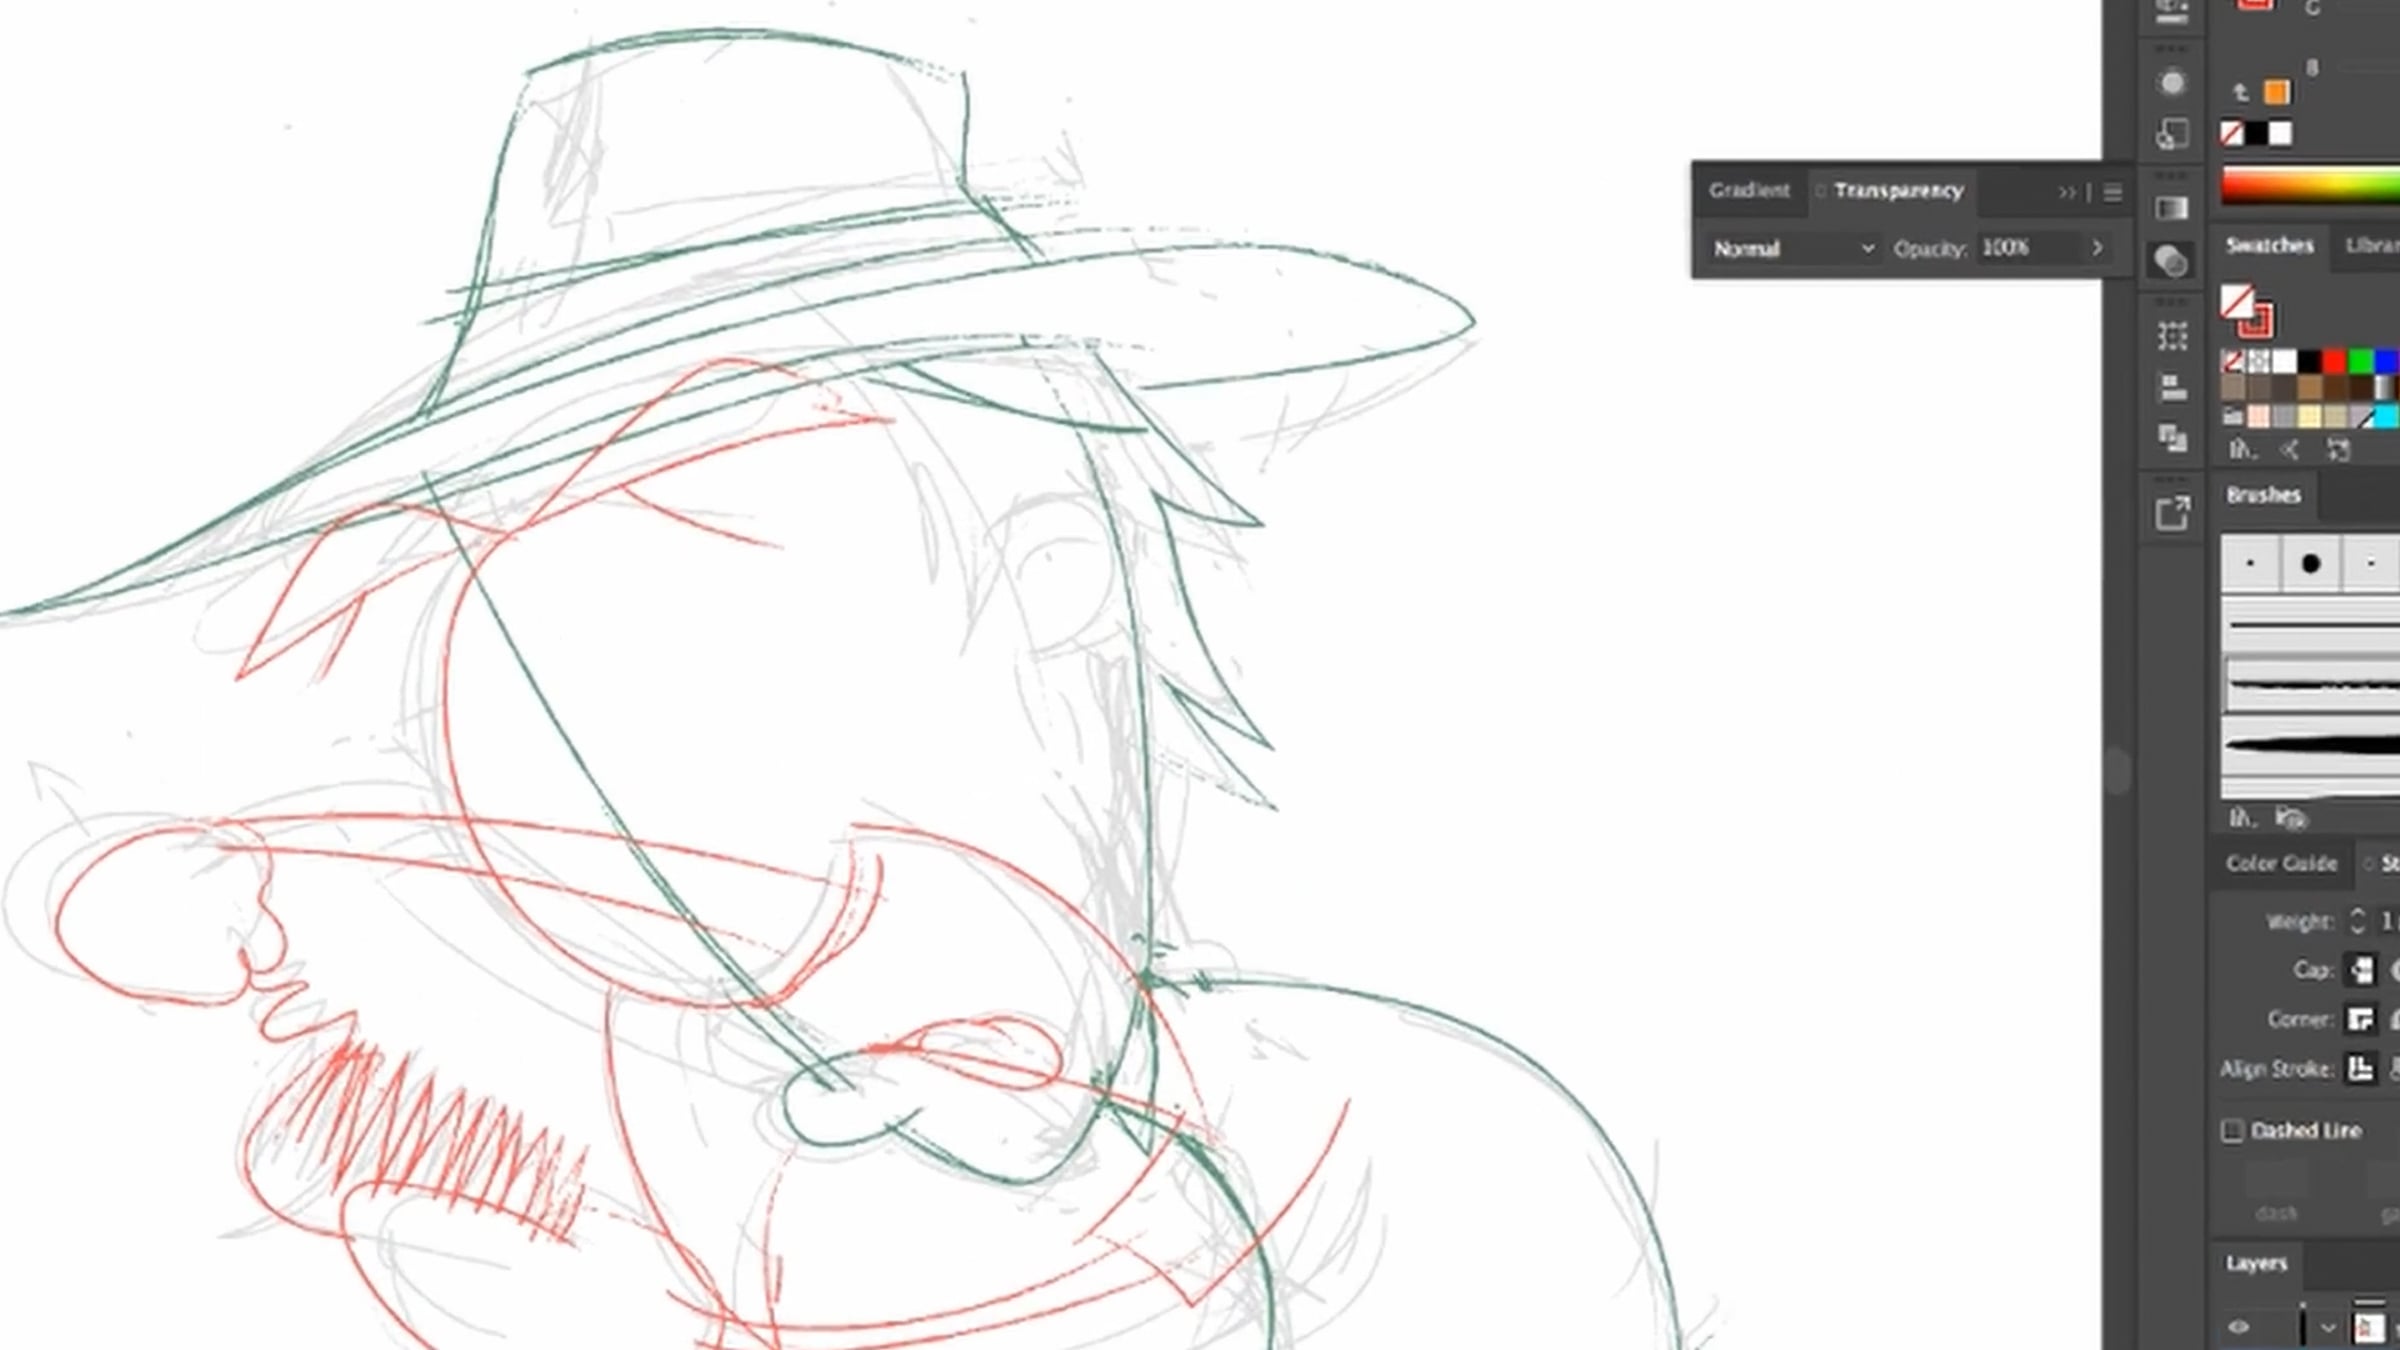Open the Align panel icon
The image size is (2400, 1350).
click(x=2171, y=388)
